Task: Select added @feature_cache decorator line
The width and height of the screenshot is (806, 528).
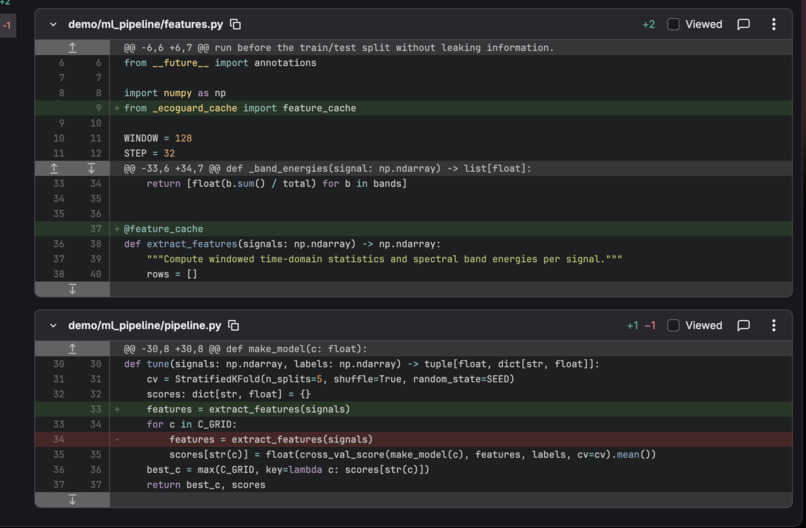Action: [413, 229]
